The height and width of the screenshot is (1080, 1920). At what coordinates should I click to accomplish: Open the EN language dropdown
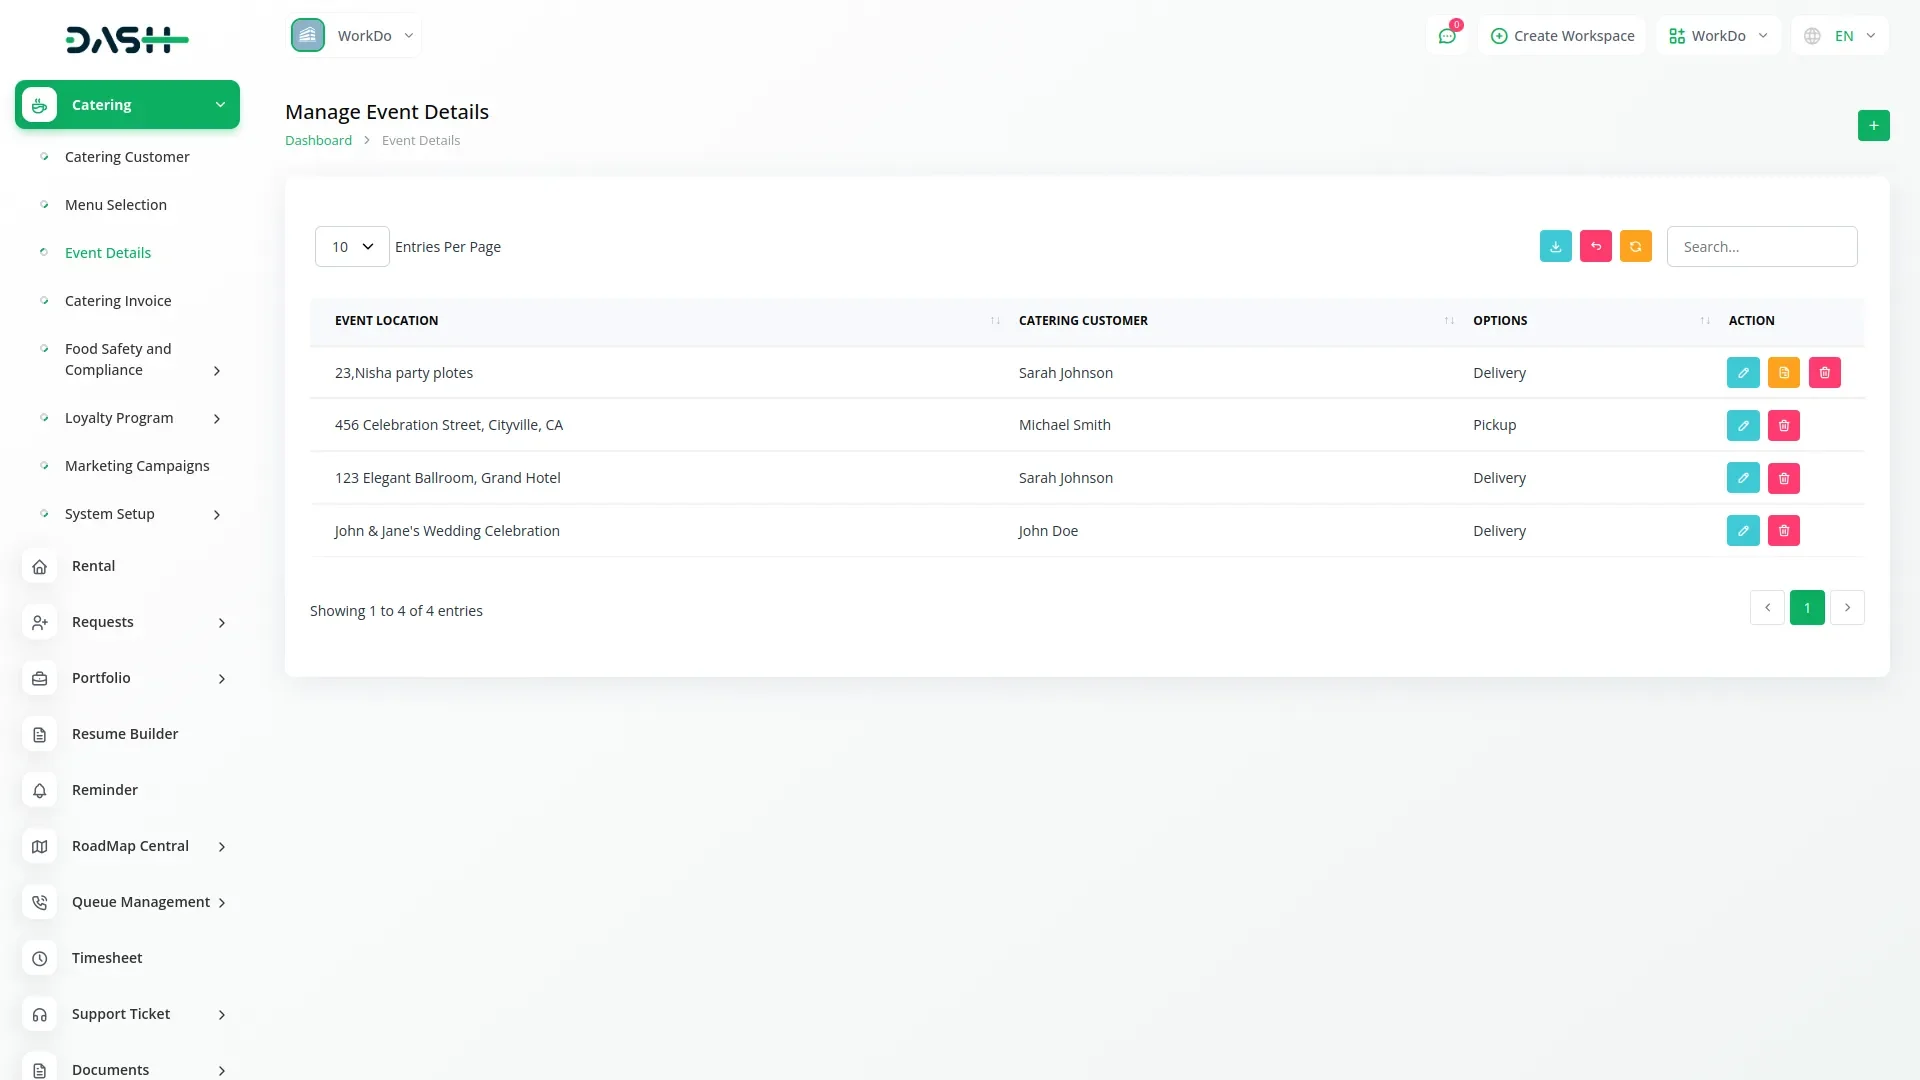coord(1840,36)
